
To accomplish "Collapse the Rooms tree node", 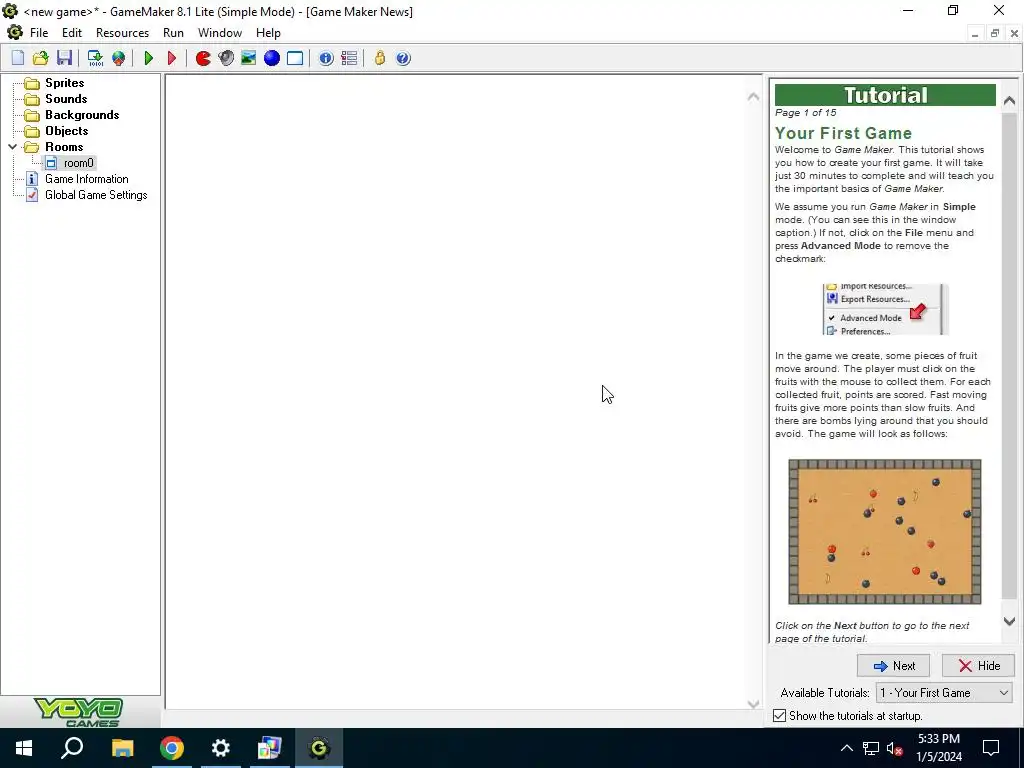I will click(12, 147).
